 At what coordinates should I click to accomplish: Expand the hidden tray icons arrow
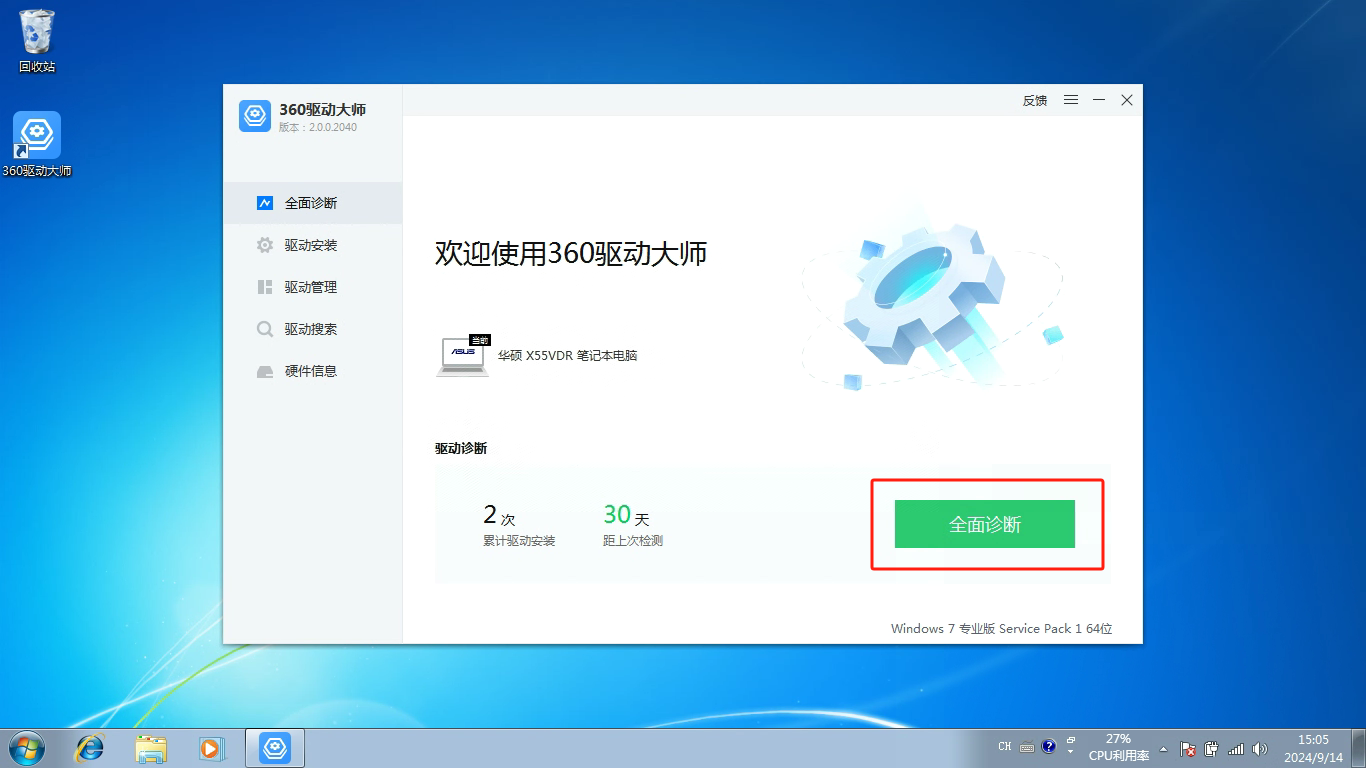pyautogui.click(x=1163, y=748)
